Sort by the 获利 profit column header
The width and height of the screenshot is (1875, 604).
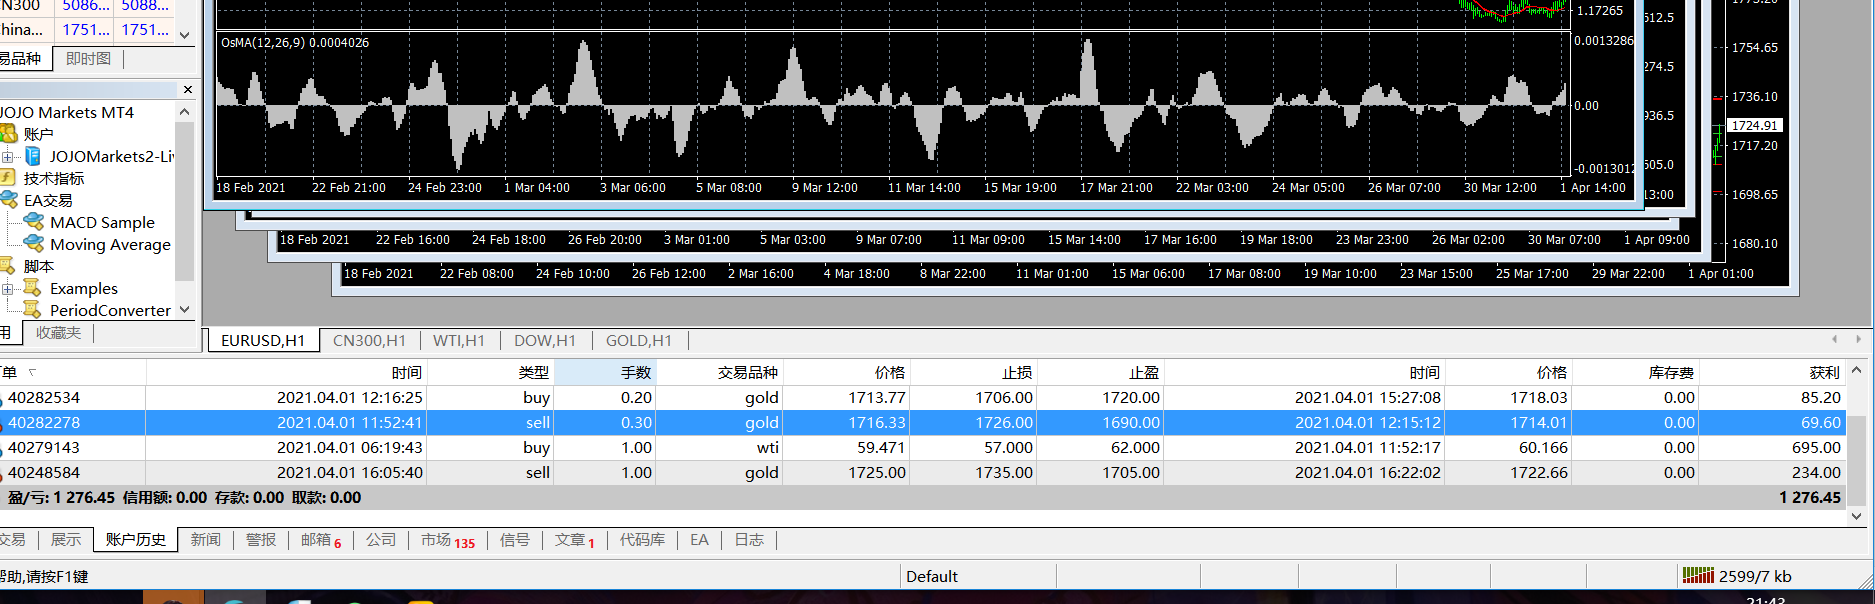click(x=1824, y=372)
